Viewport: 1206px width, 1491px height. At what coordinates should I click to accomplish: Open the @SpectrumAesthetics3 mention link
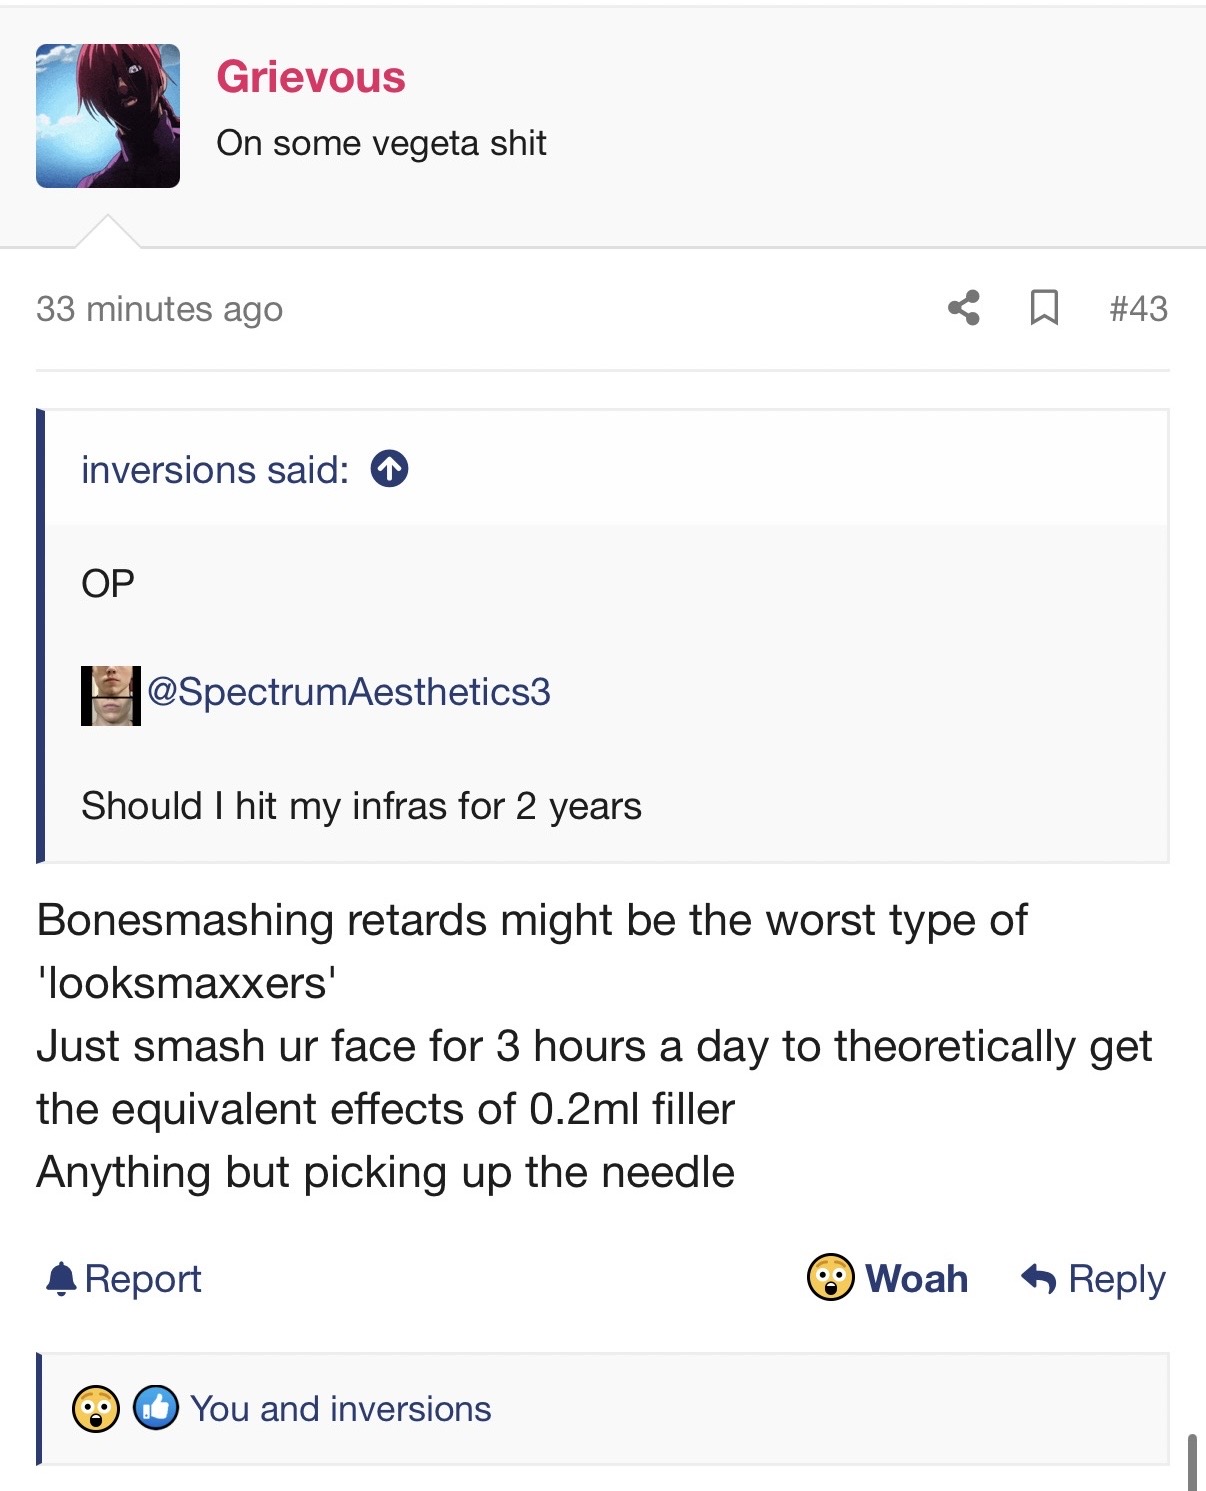[349, 692]
